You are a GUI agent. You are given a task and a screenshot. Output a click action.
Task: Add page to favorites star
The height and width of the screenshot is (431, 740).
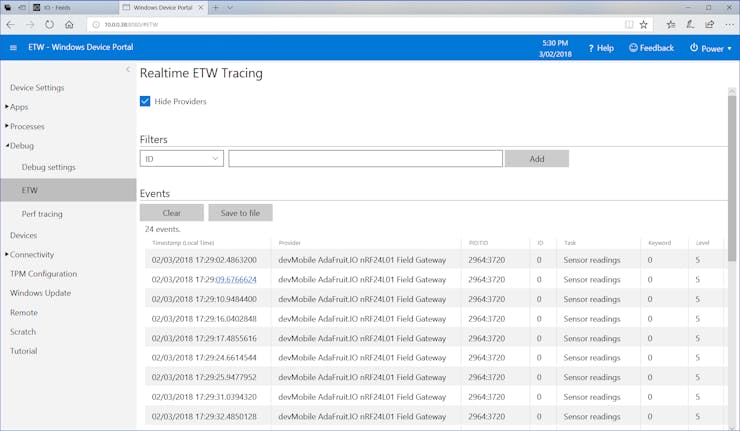click(x=643, y=25)
